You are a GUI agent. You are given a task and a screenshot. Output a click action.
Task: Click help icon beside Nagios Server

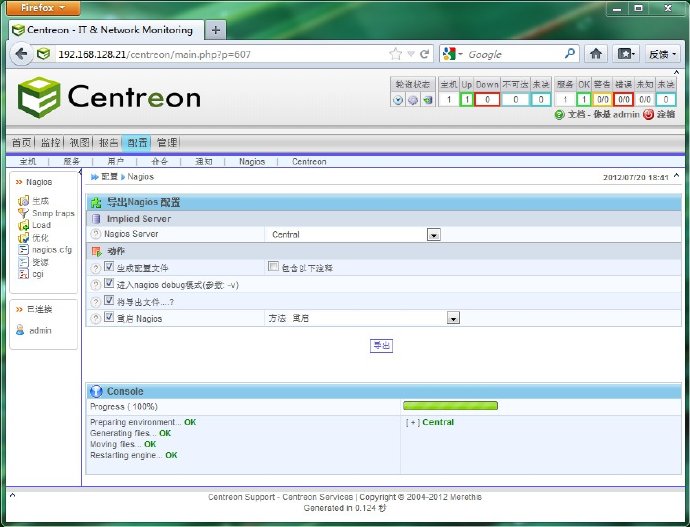pos(95,234)
